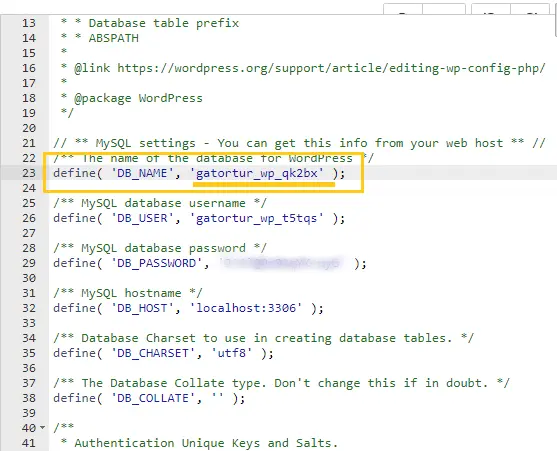557x451 pixels.
Task: Click line number 26 in the gutter
Action: (x=29, y=218)
